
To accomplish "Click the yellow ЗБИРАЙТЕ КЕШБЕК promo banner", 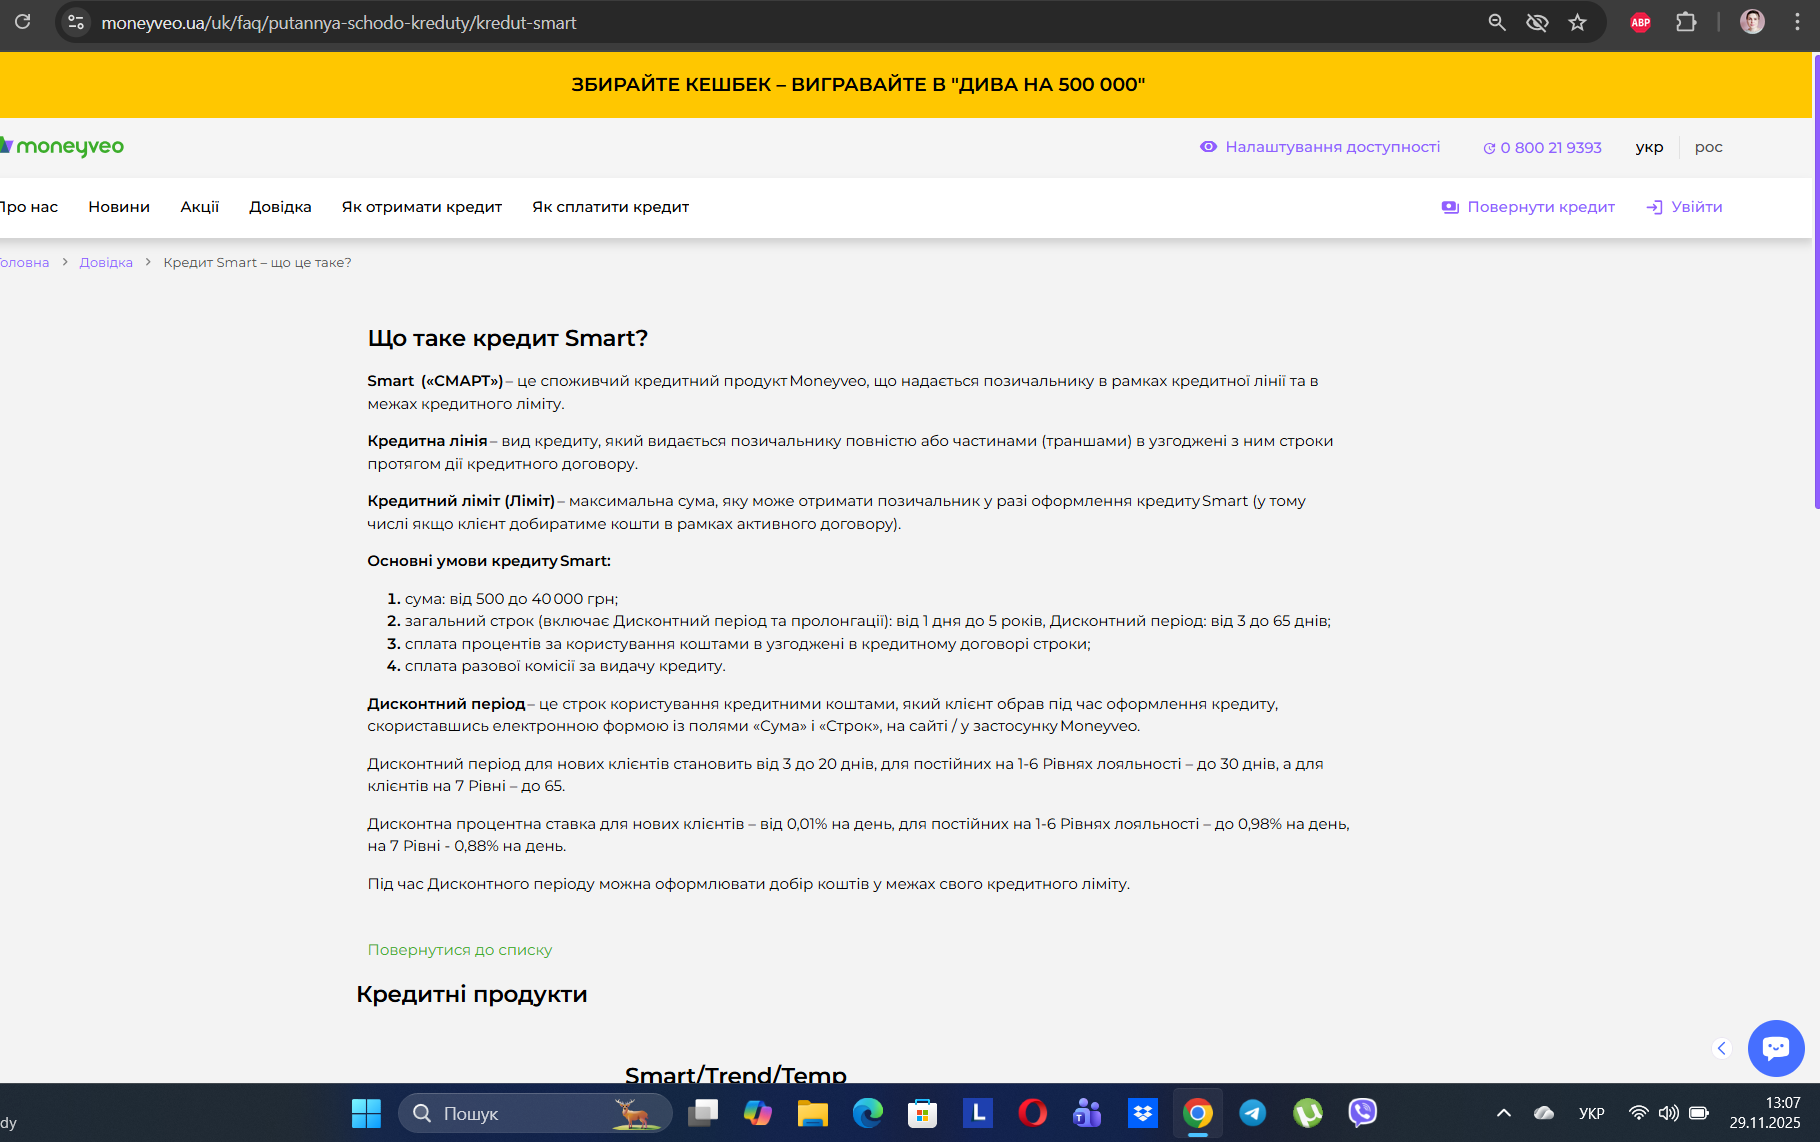I will tap(905, 85).
